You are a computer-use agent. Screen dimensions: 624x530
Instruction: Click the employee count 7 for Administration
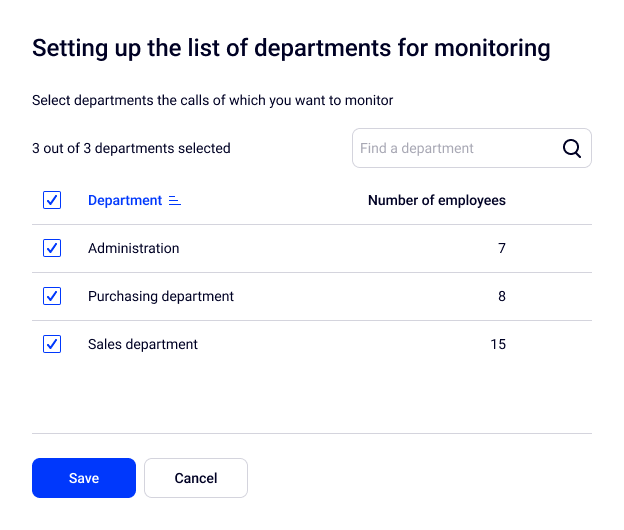click(x=501, y=248)
